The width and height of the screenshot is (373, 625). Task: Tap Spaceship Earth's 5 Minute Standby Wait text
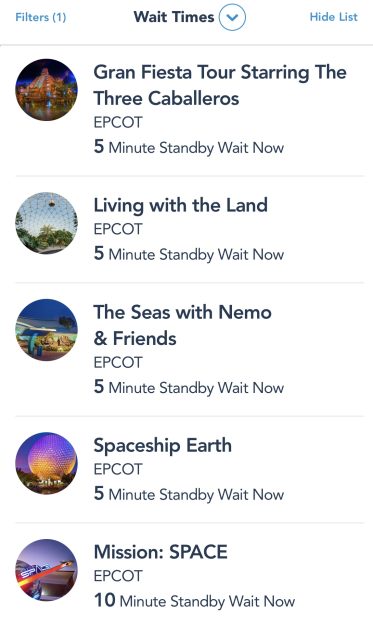point(189,494)
